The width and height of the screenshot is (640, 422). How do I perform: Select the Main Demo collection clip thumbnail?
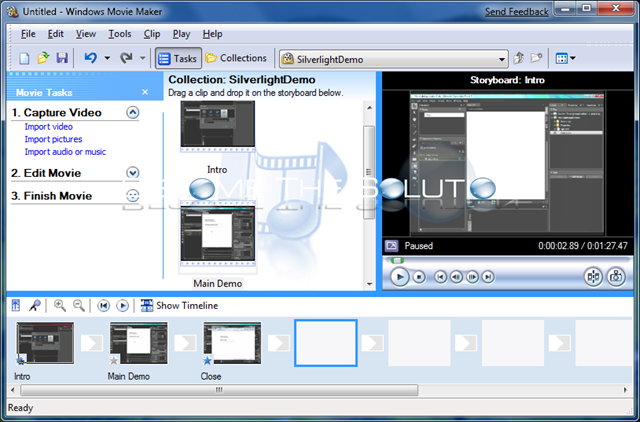(218, 234)
